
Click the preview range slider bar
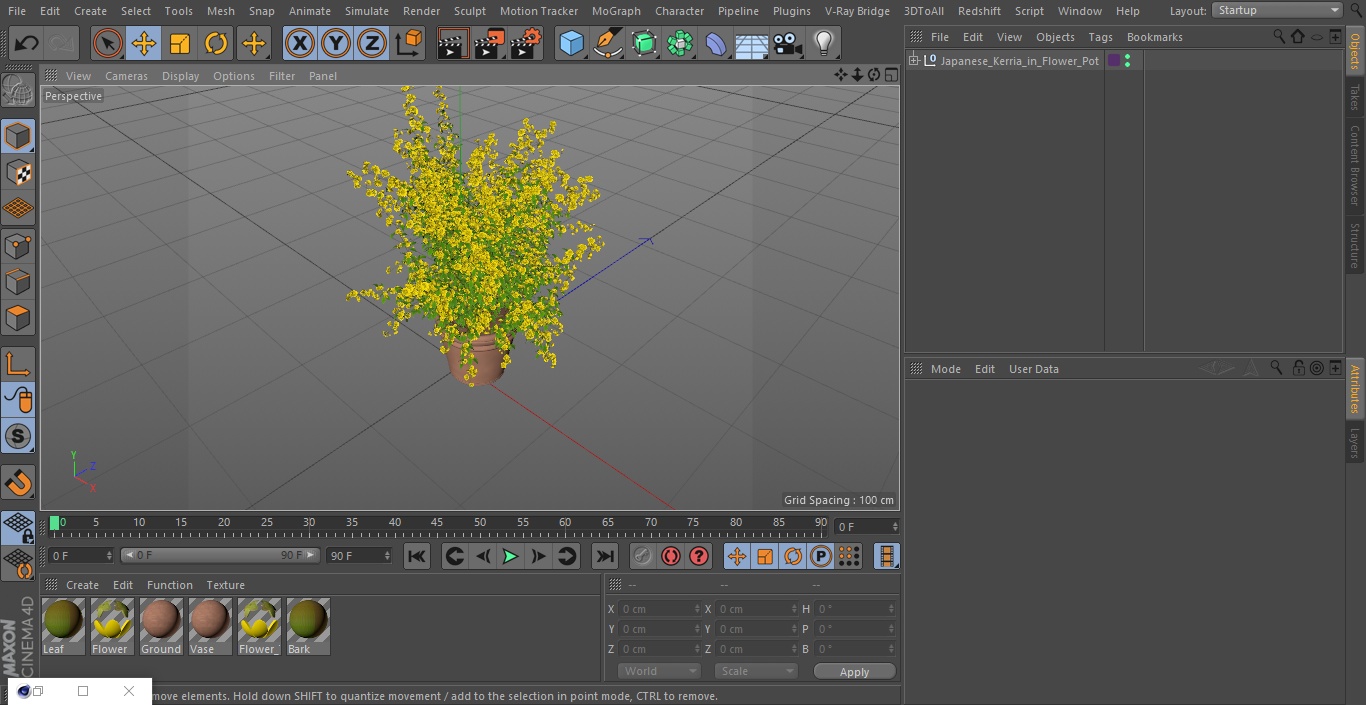[x=220, y=555]
